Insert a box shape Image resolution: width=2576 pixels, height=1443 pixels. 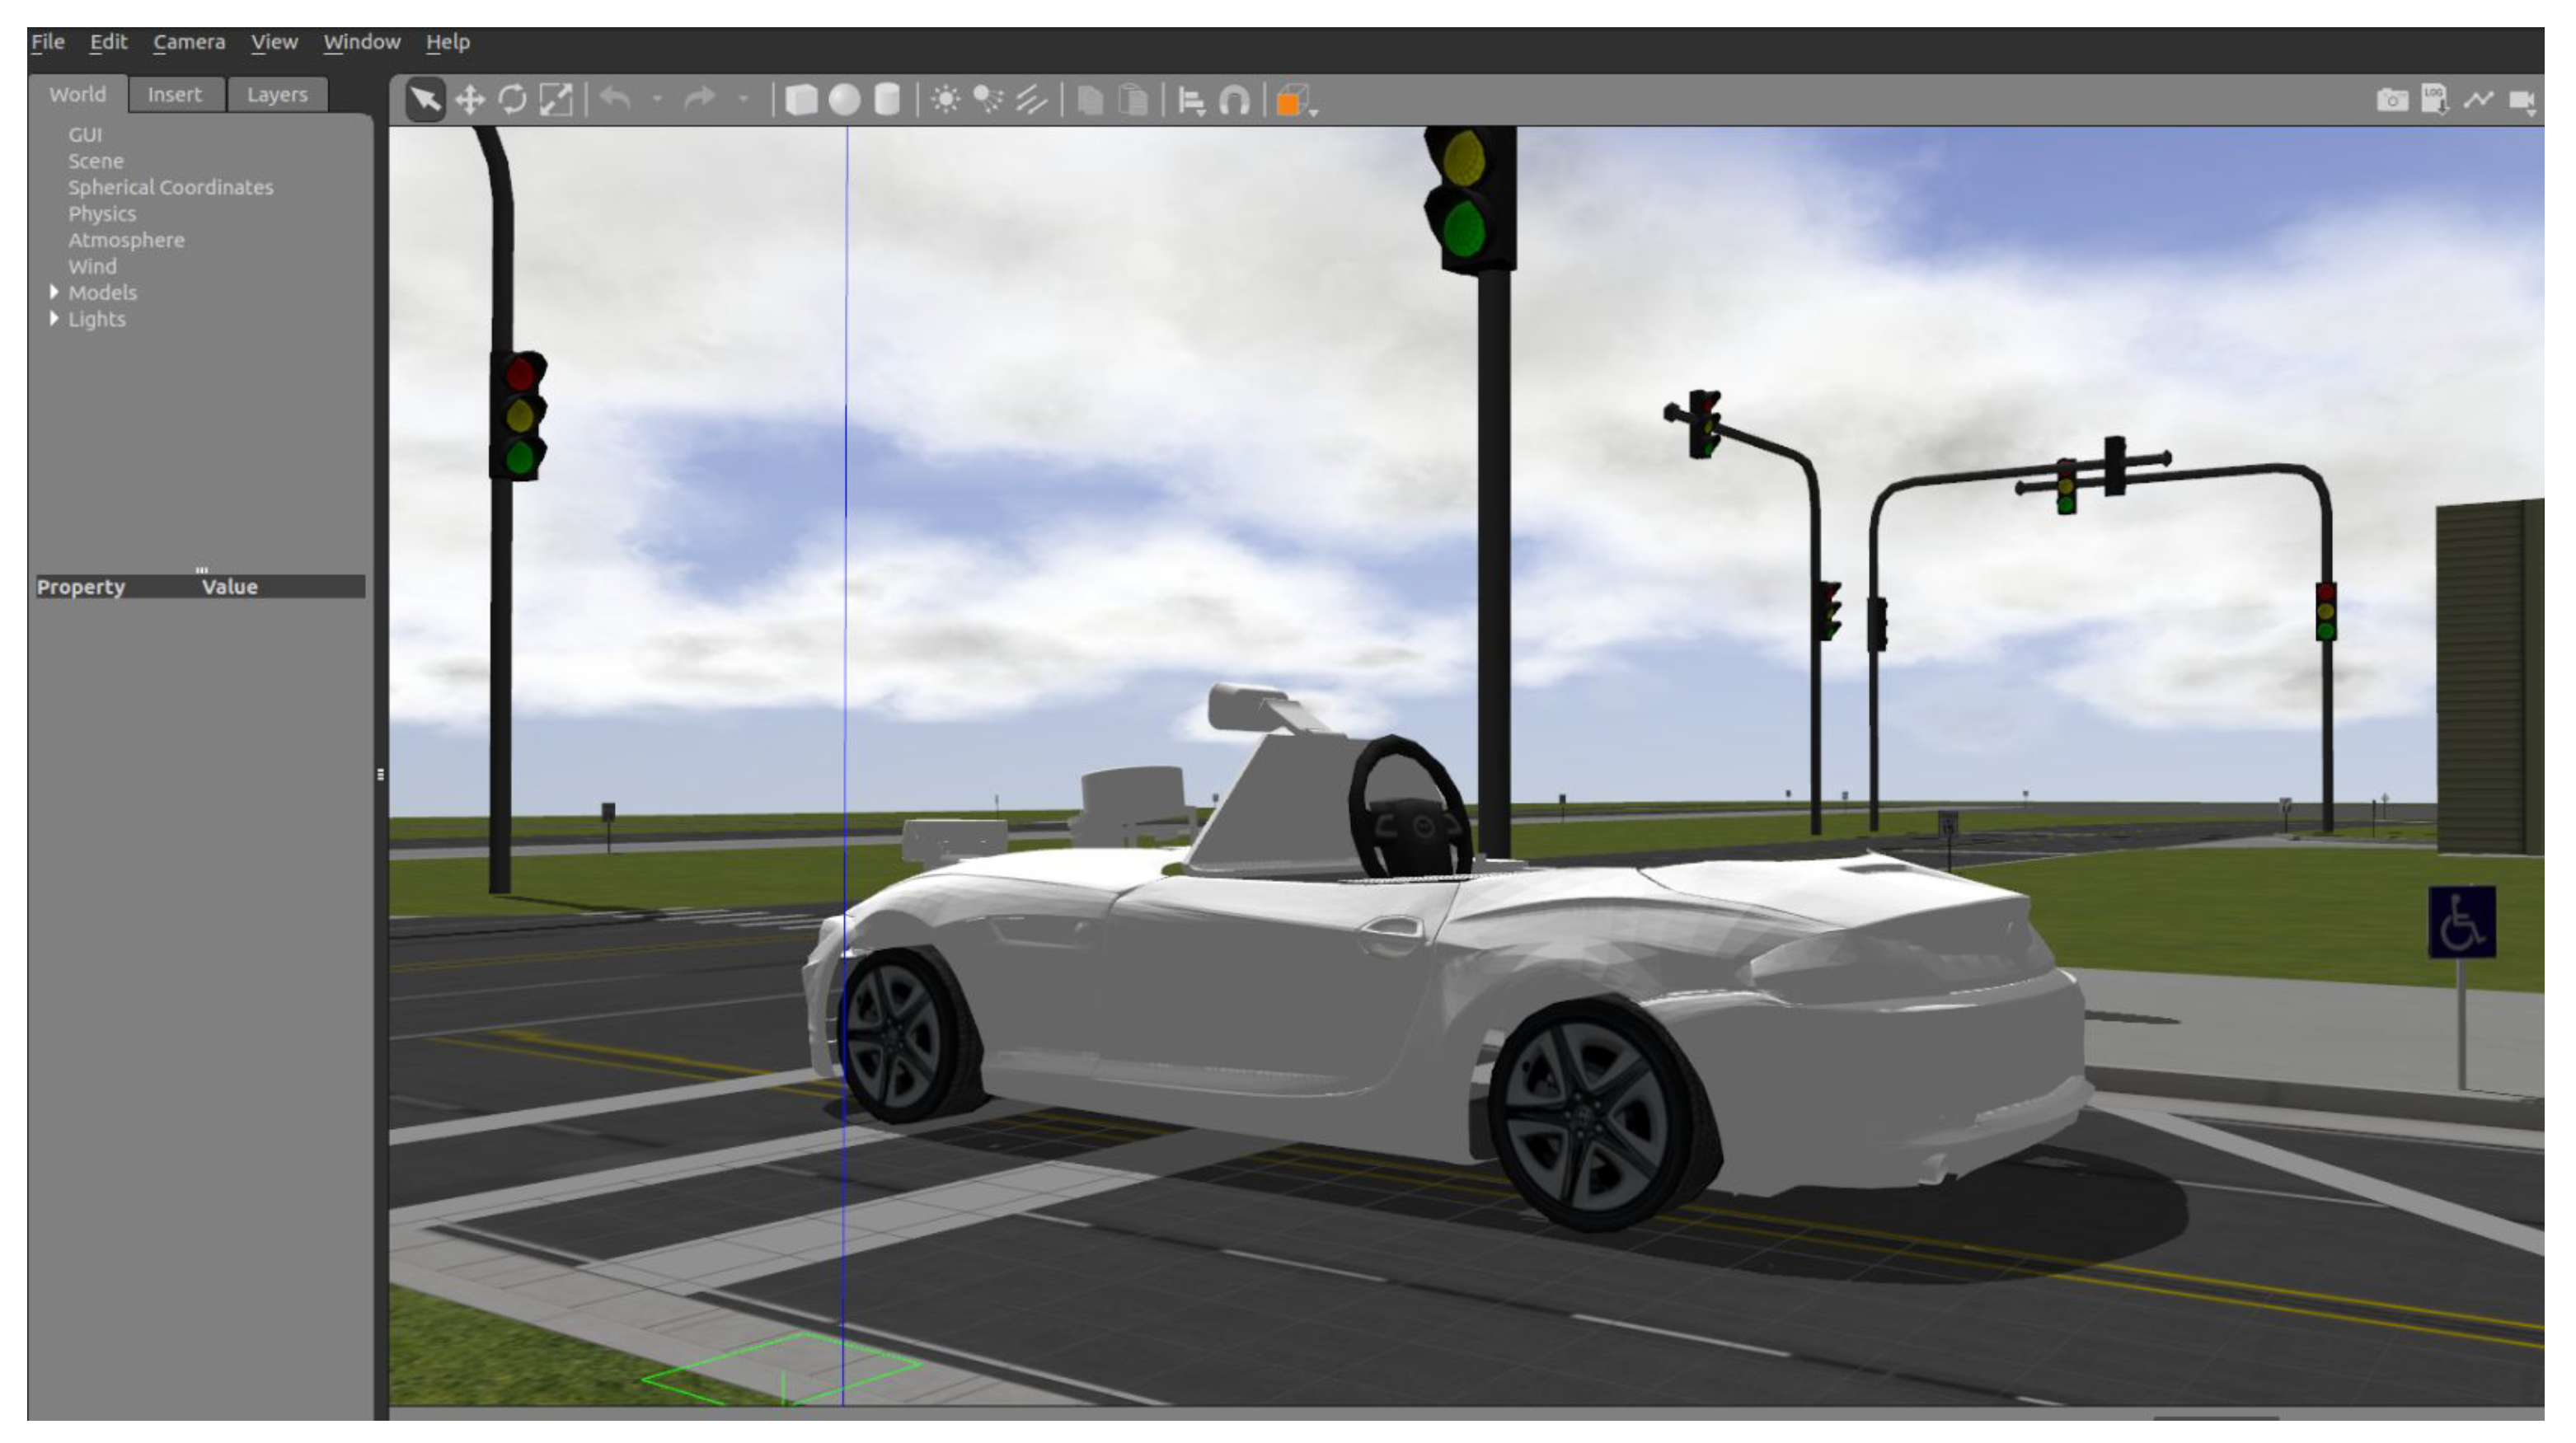(x=801, y=100)
